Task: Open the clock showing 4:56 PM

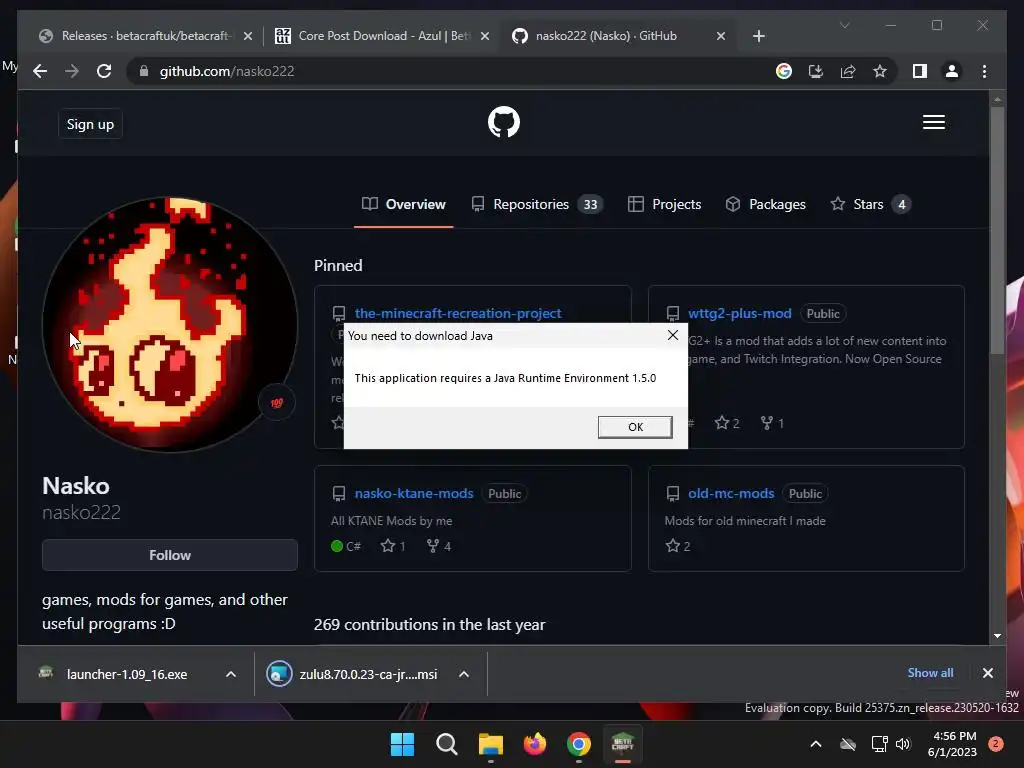Action: [953, 744]
